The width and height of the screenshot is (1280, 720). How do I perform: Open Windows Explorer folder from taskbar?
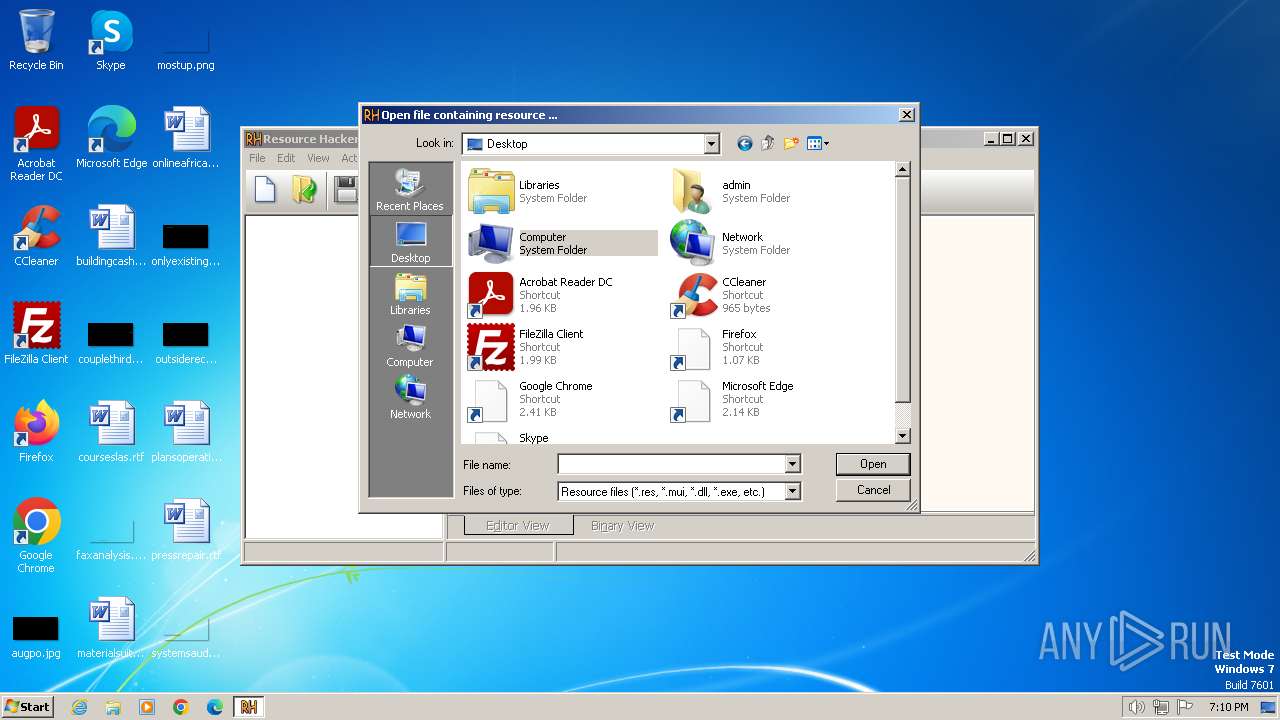pyautogui.click(x=113, y=707)
